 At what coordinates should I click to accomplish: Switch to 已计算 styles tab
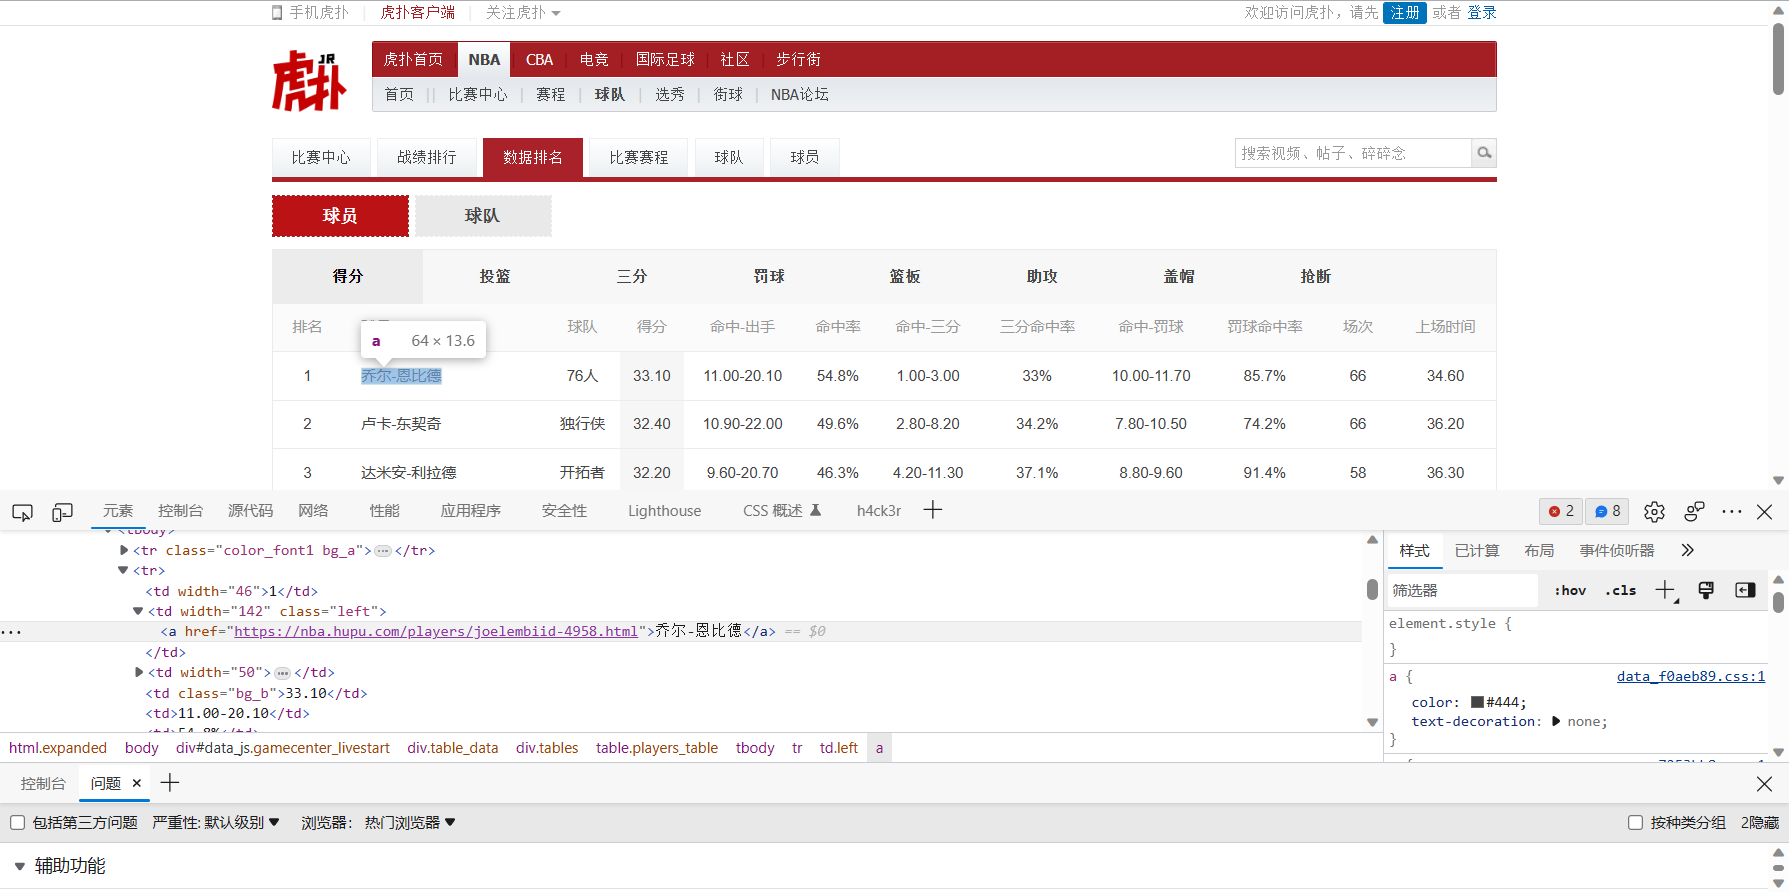[x=1477, y=551]
